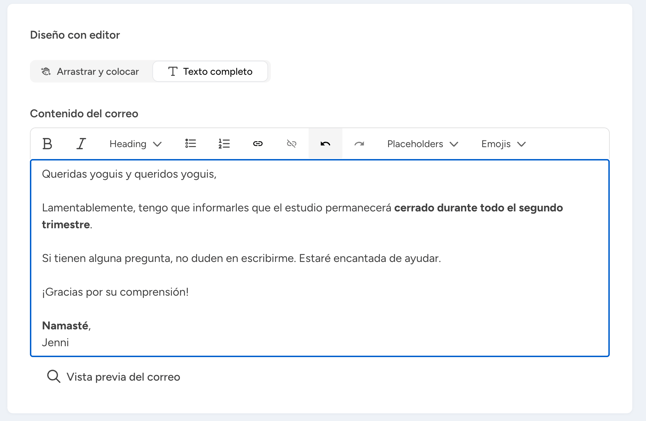Click the bold word 'Namasté'
This screenshot has width=646, height=421.
pyautogui.click(x=65, y=326)
